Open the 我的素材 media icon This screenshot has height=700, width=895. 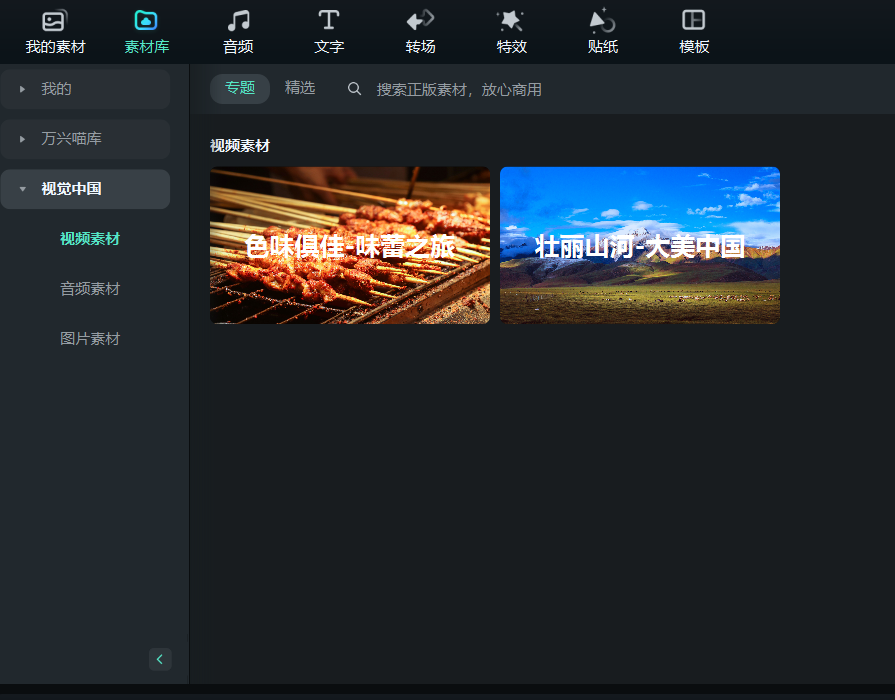(x=55, y=21)
